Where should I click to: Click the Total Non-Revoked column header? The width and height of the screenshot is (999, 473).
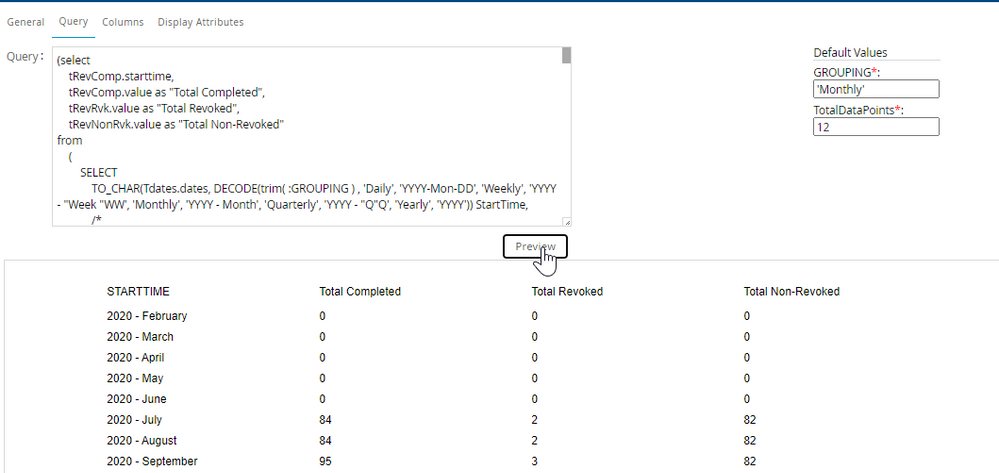(791, 292)
